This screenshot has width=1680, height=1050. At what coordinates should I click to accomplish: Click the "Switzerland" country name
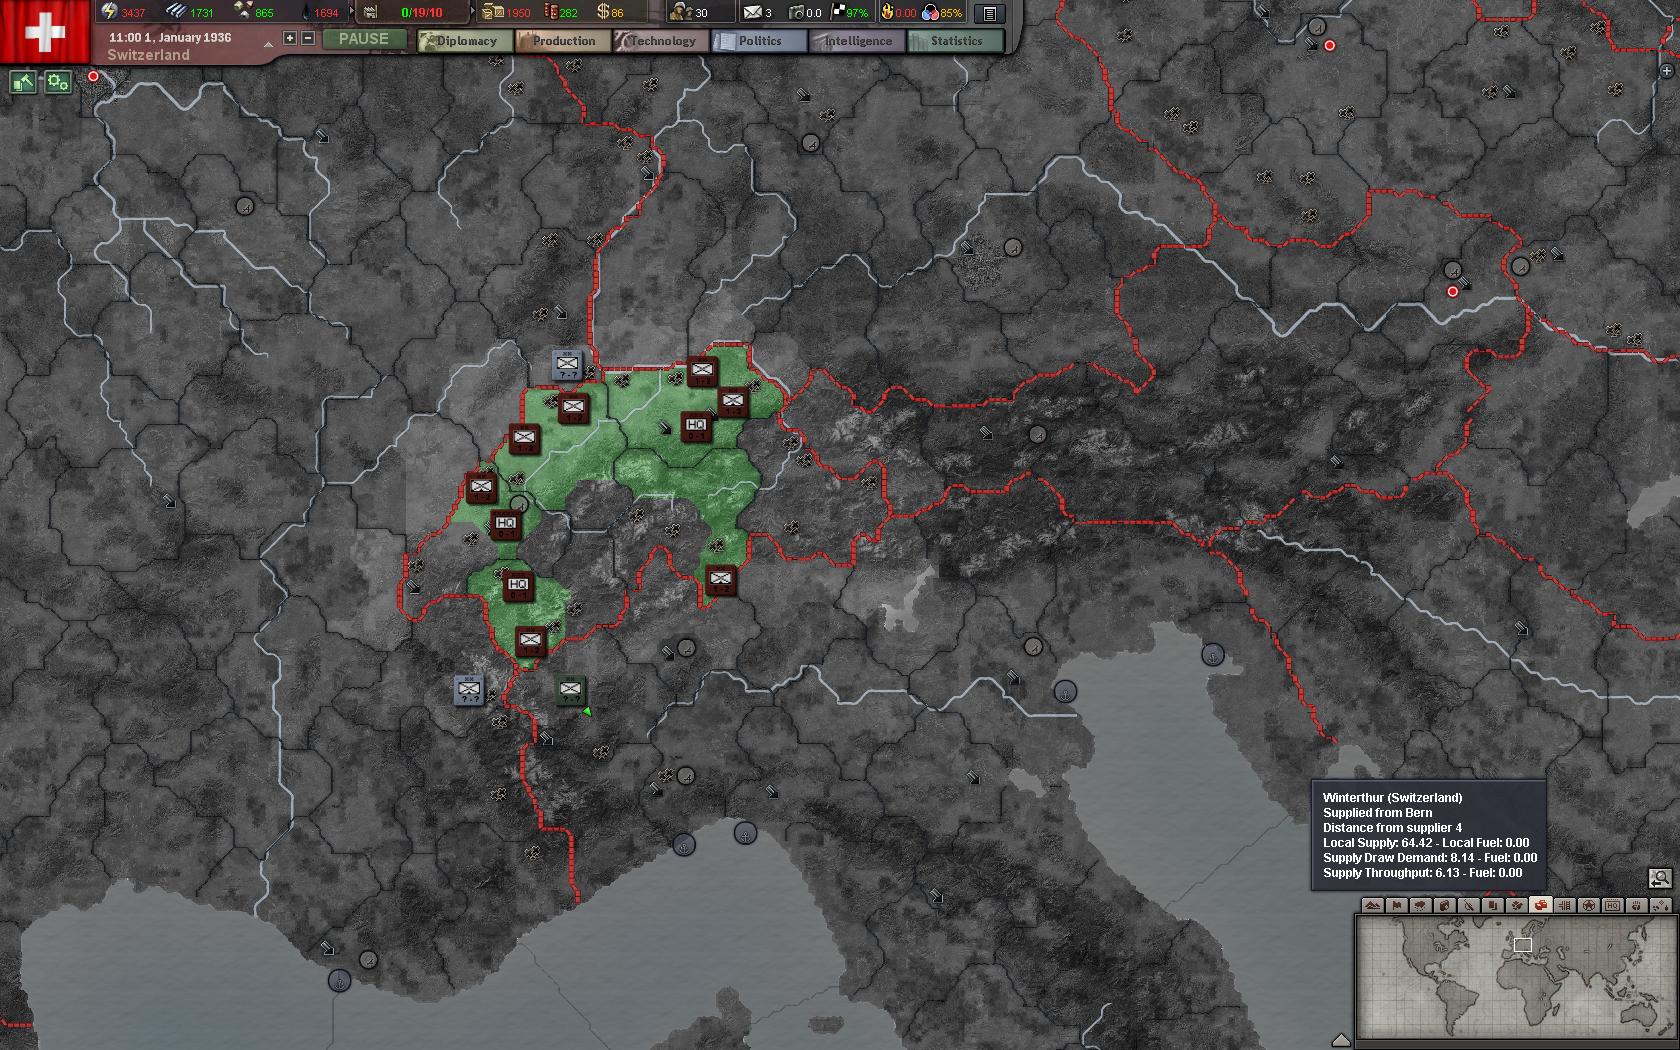(148, 55)
